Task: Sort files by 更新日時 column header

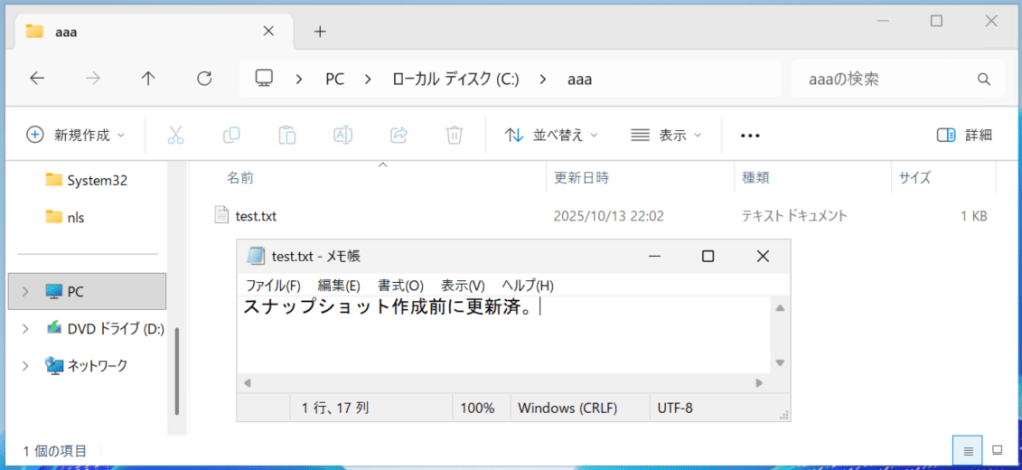Action: click(581, 178)
